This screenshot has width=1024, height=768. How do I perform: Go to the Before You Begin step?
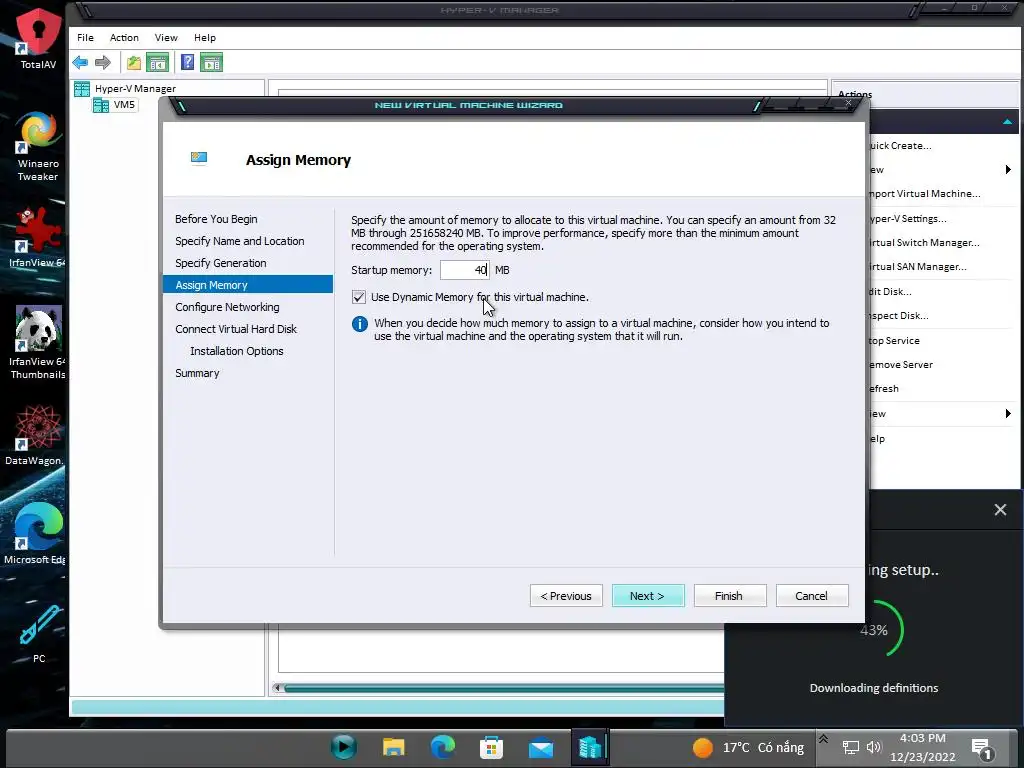[x=216, y=219]
